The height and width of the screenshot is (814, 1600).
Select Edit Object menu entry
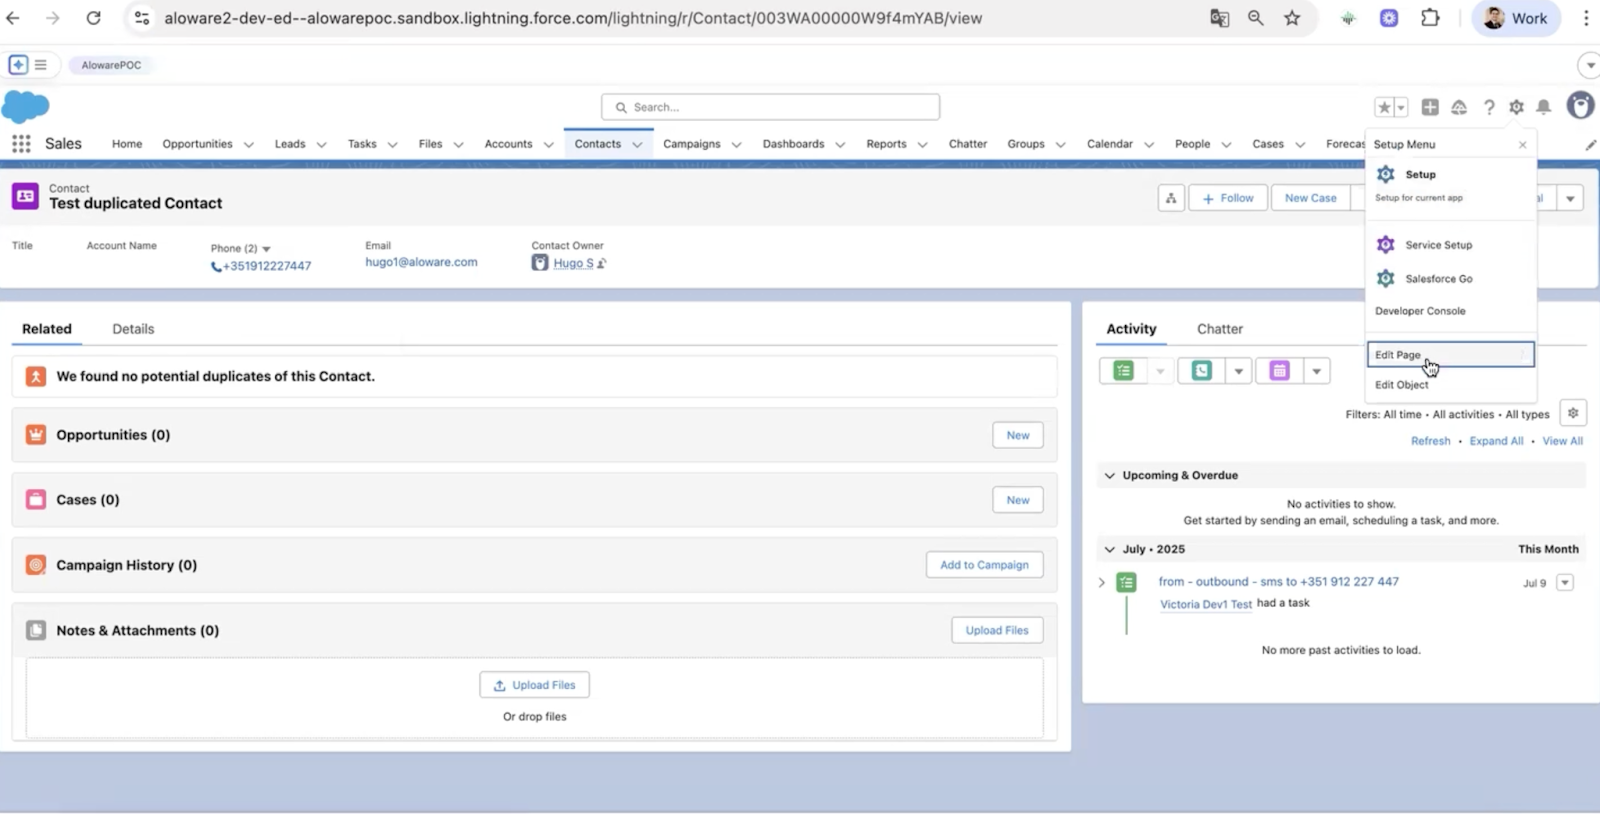(x=1450, y=385)
